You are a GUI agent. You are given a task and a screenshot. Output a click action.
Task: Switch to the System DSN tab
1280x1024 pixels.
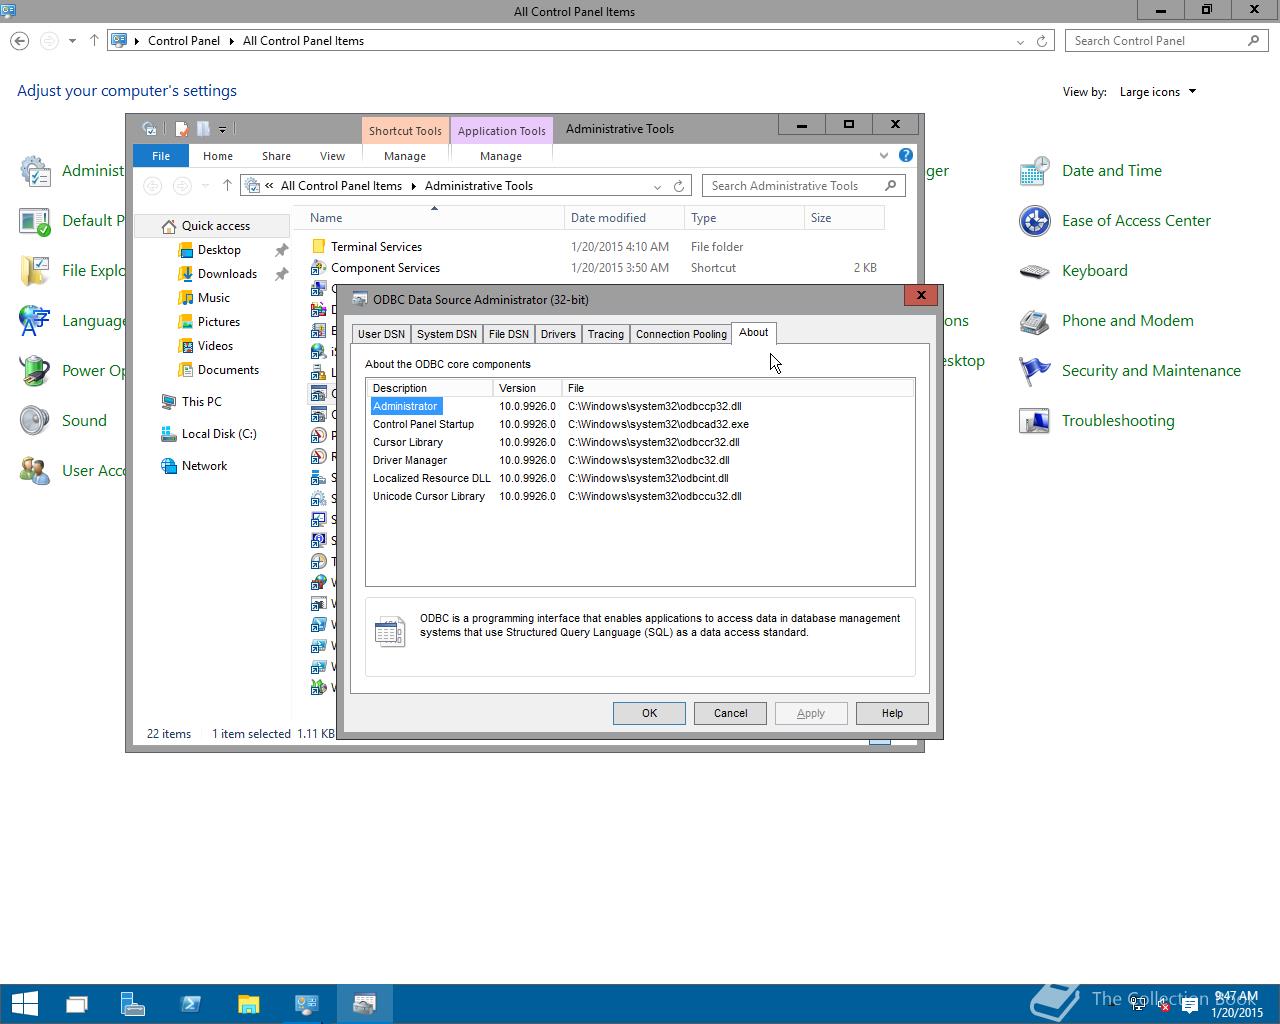pyautogui.click(x=447, y=334)
